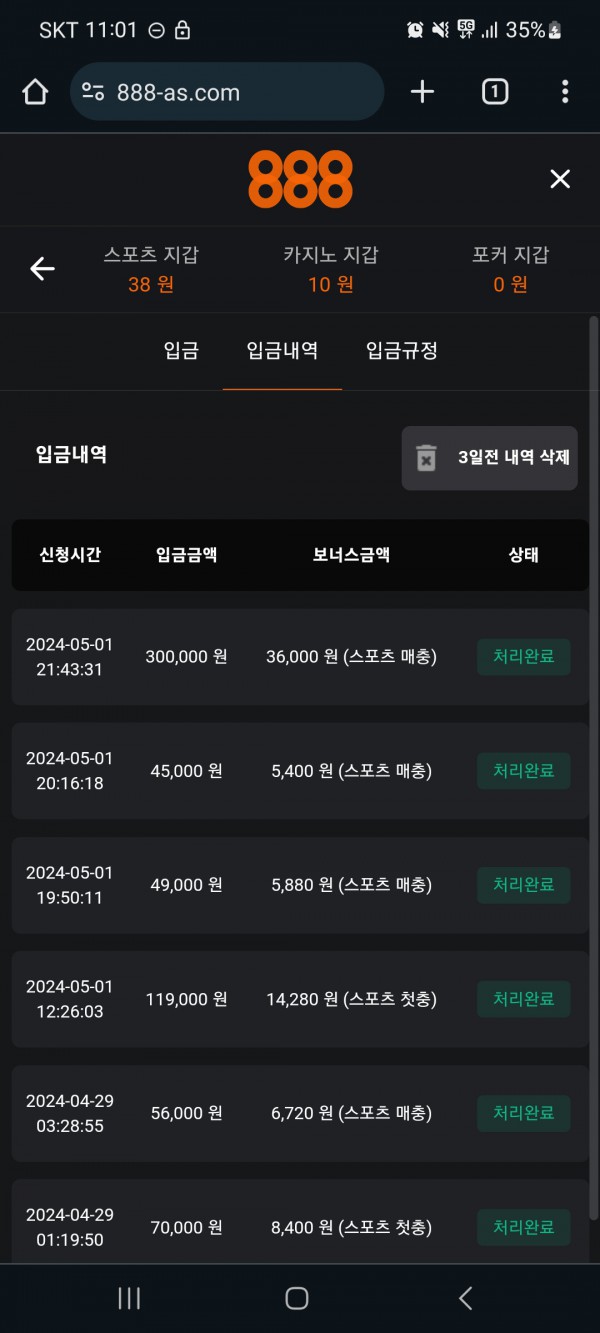Tap the browser home icon
The width and height of the screenshot is (600, 1333).
pyautogui.click(x=35, y=93)
